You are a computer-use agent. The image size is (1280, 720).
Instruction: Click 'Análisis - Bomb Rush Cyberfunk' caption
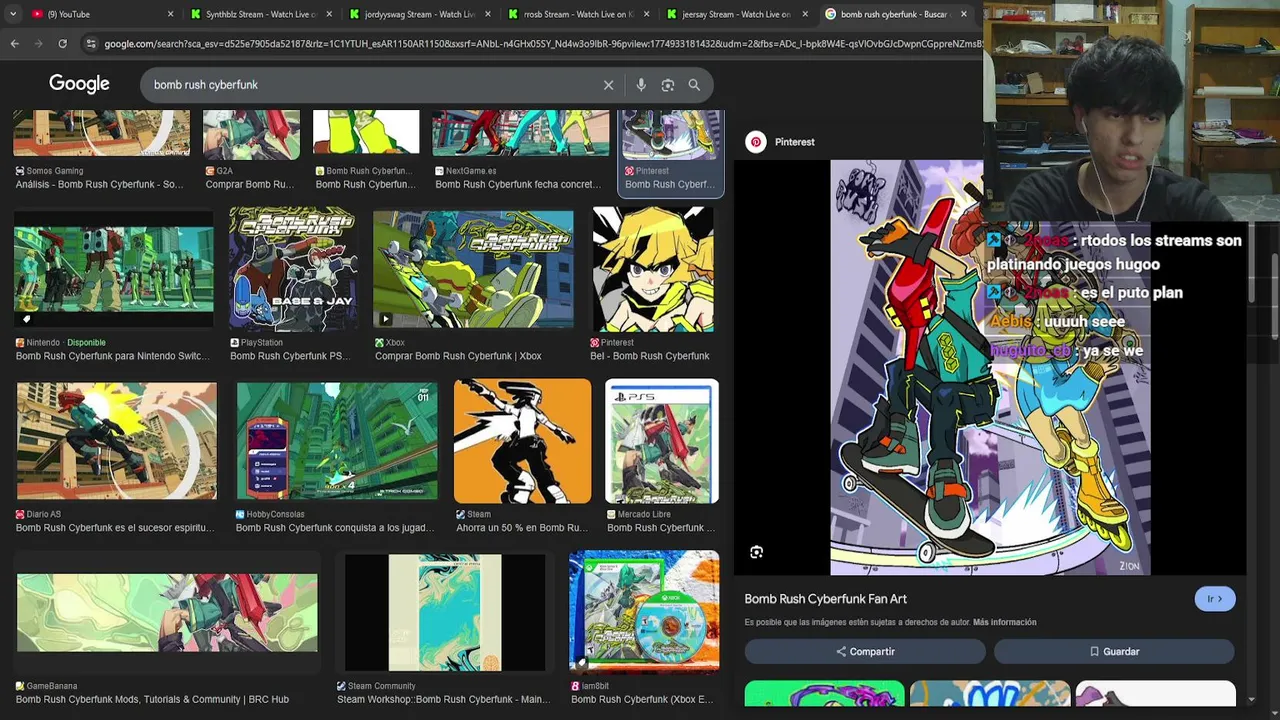click(x=99, y=184)
